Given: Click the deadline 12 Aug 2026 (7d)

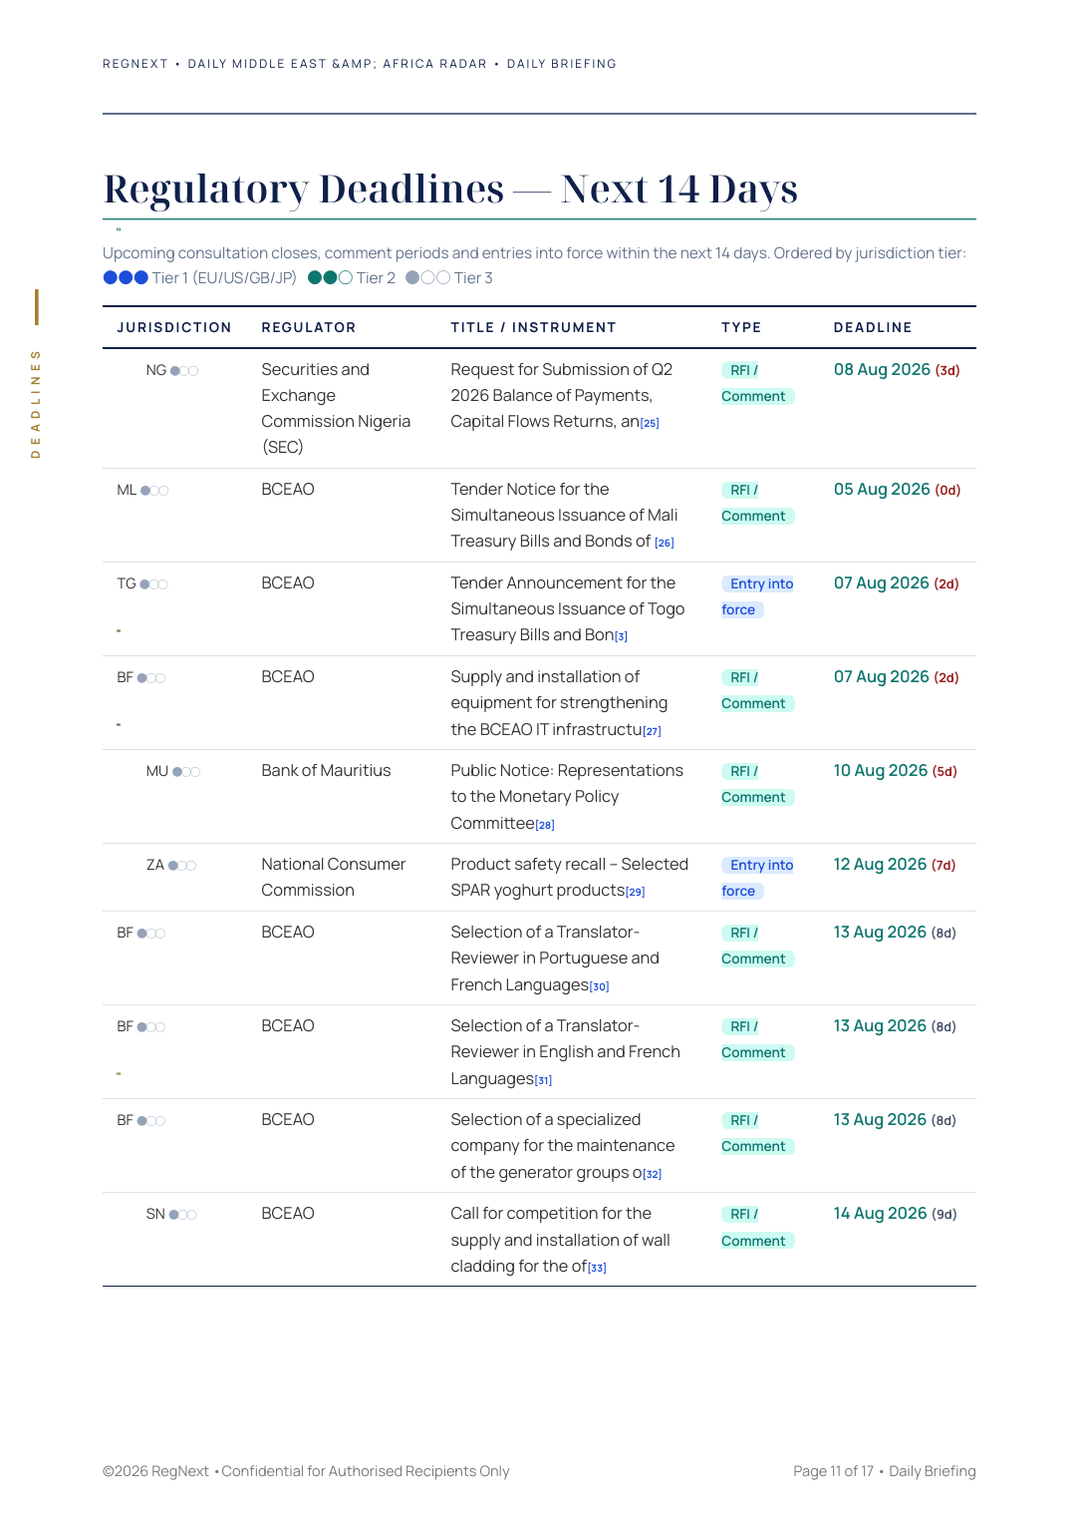Looking at the screenshot, I should [895, 865].
